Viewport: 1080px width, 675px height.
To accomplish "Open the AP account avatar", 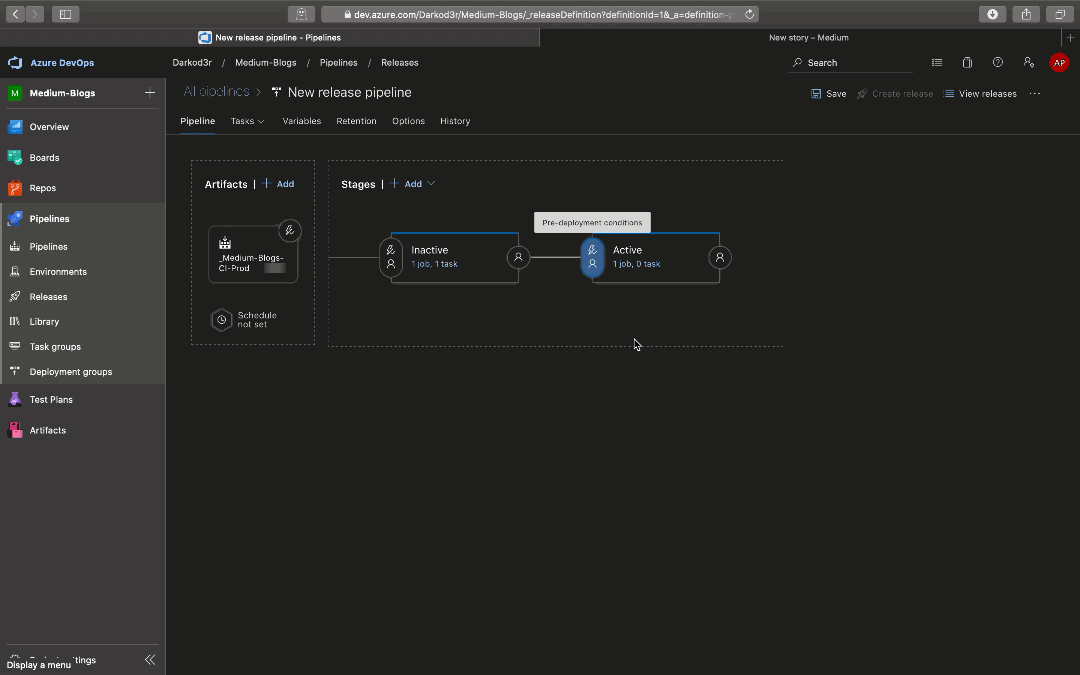I will point(1059,63).
